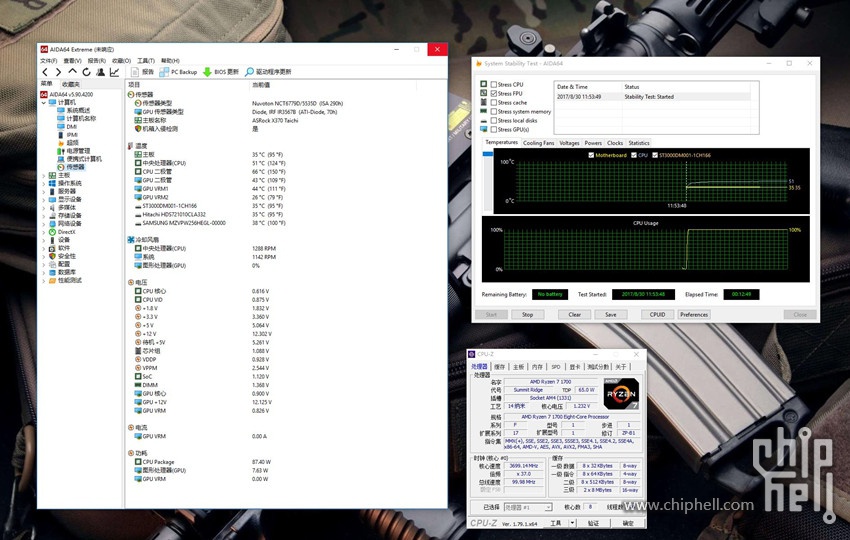Click CPU-Z Ryzen 7 logo image

621,394
